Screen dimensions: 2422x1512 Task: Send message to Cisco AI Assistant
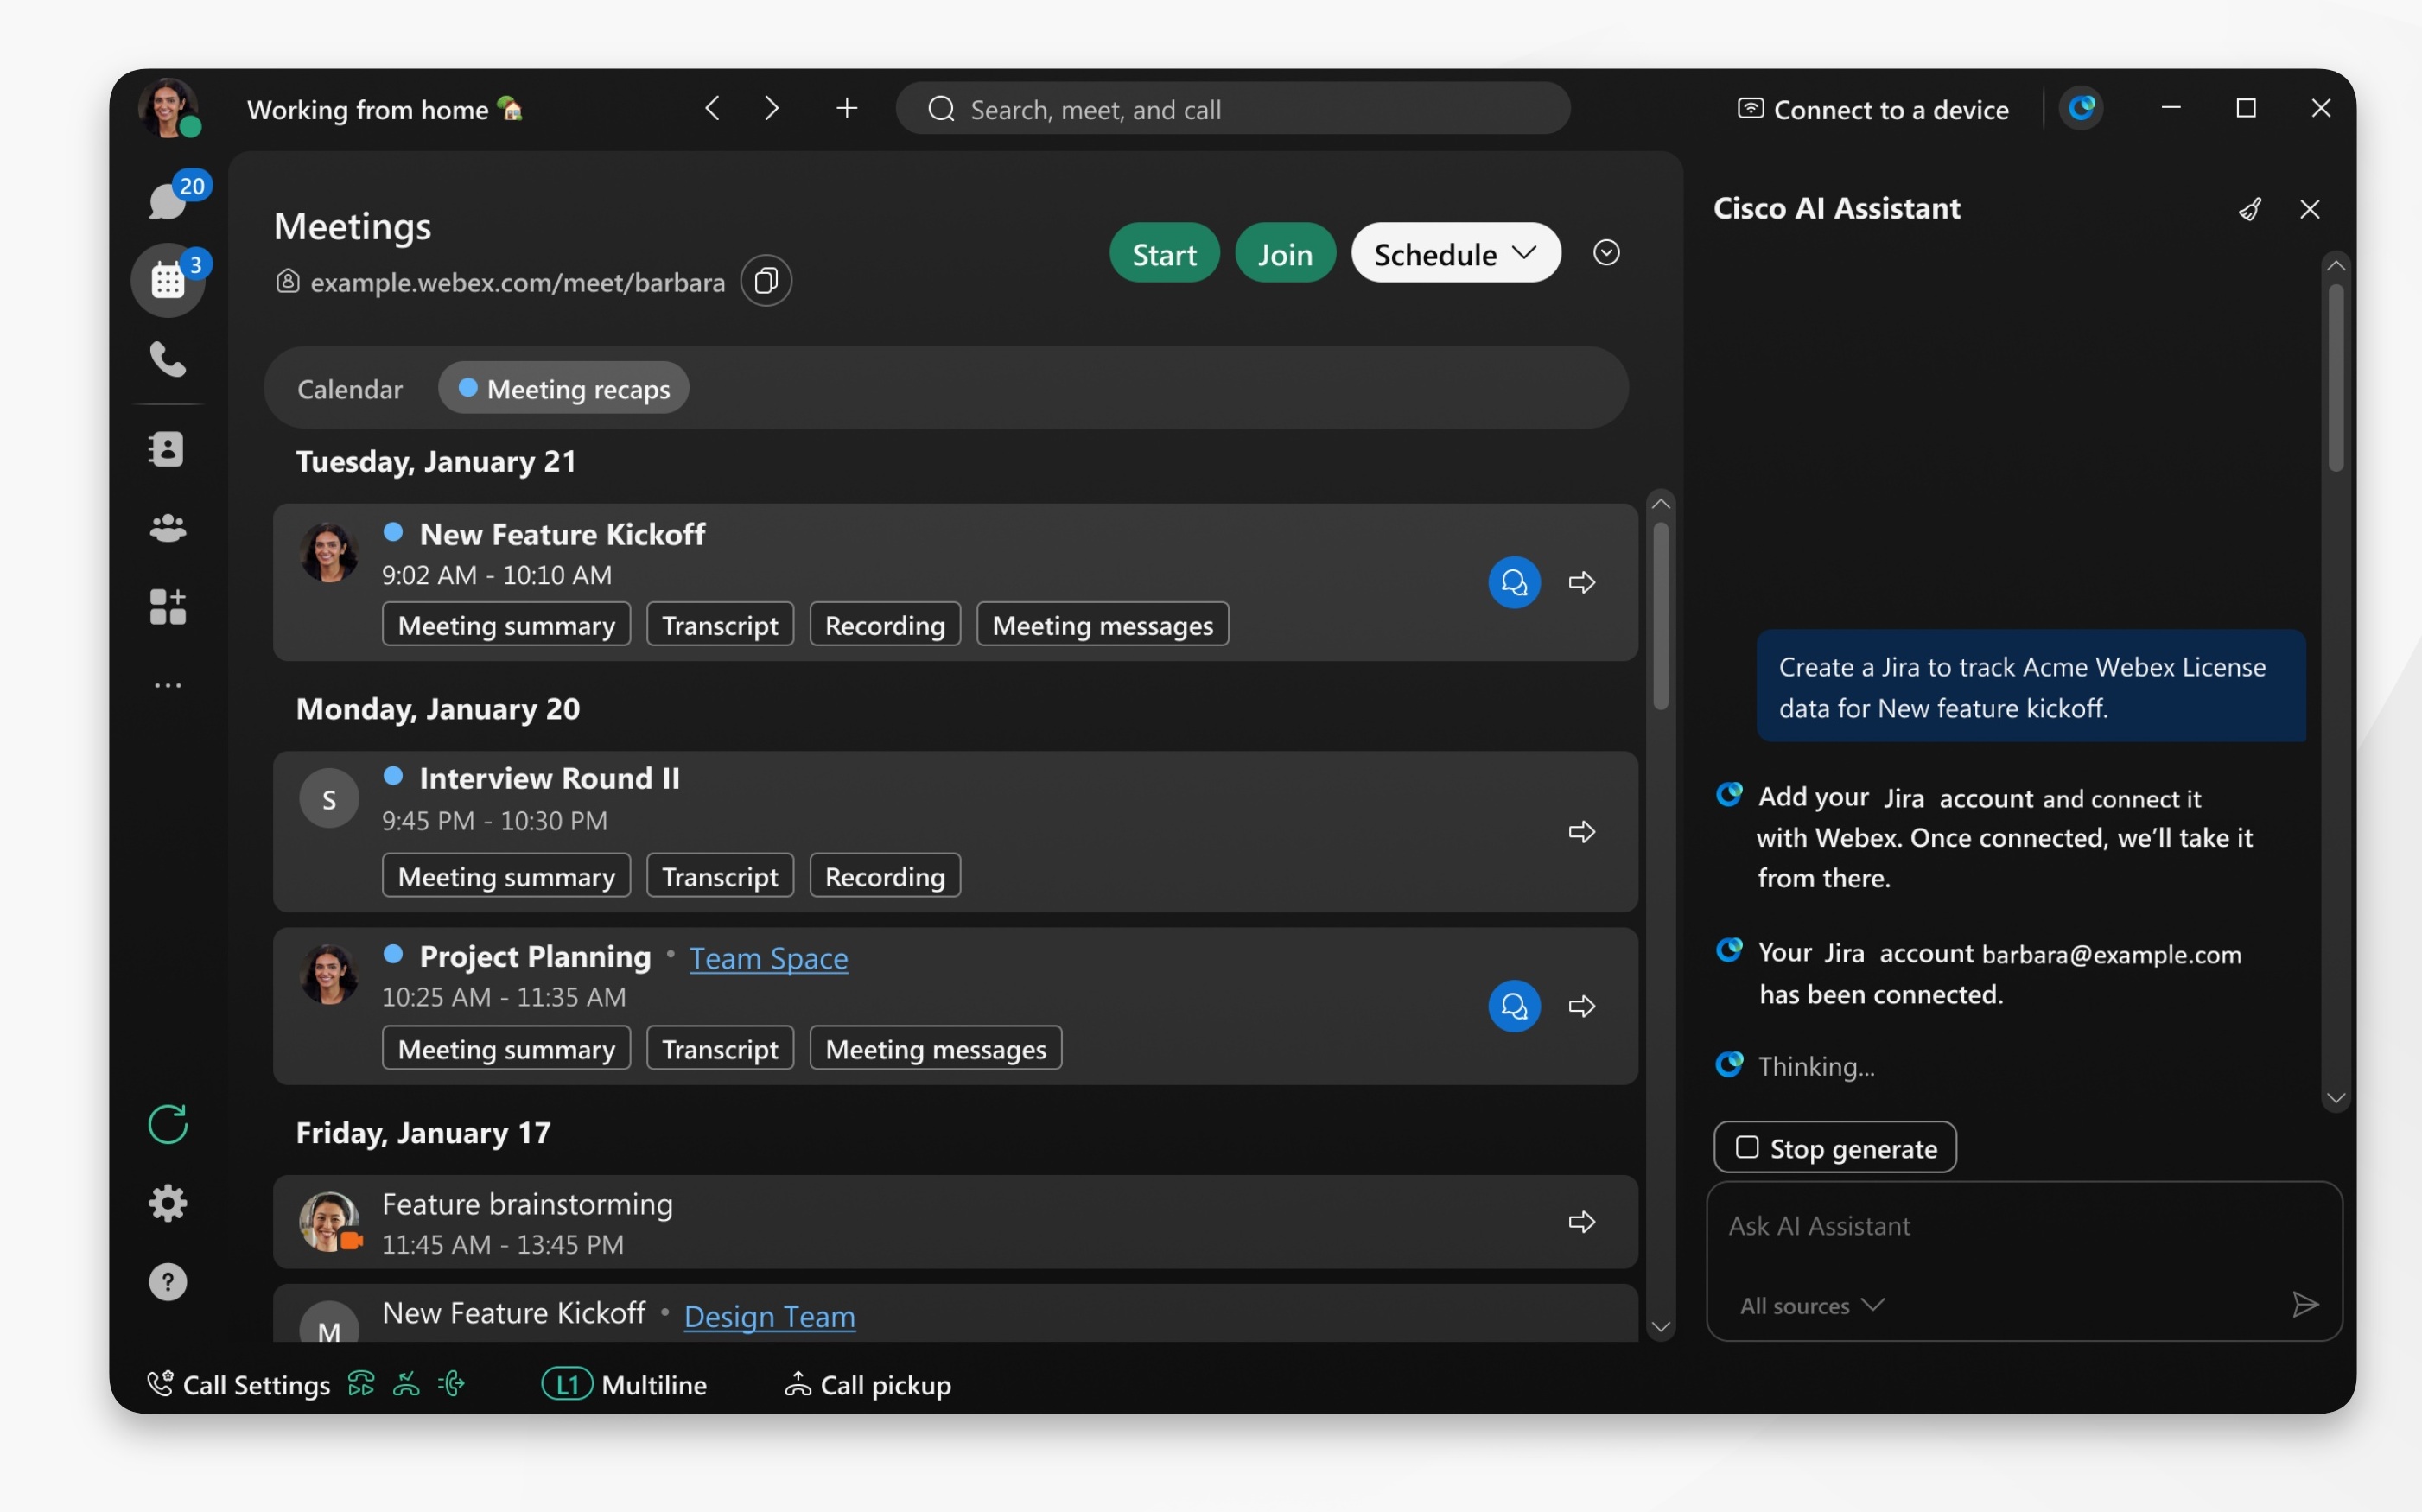coord(2305,1303)
